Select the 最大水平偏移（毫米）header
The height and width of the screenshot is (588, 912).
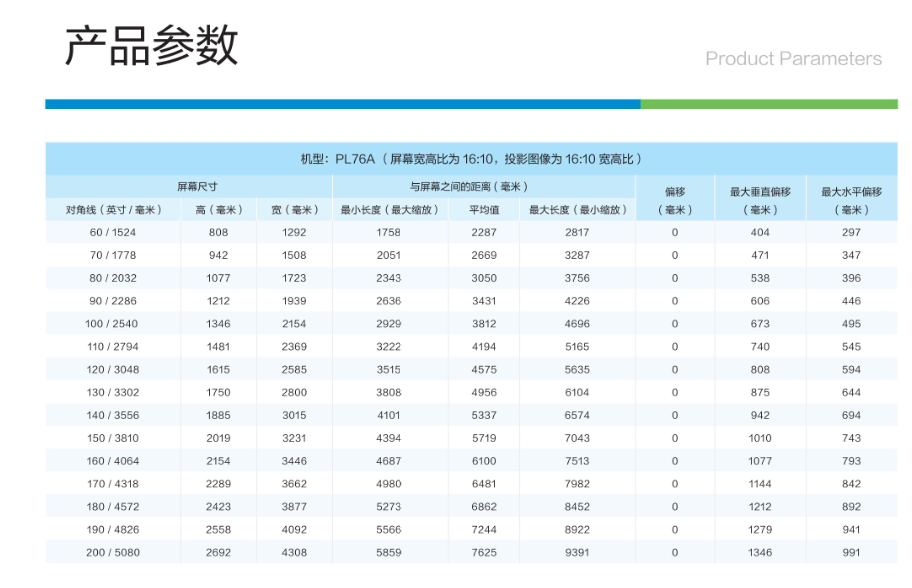click(x=846, y=202)
